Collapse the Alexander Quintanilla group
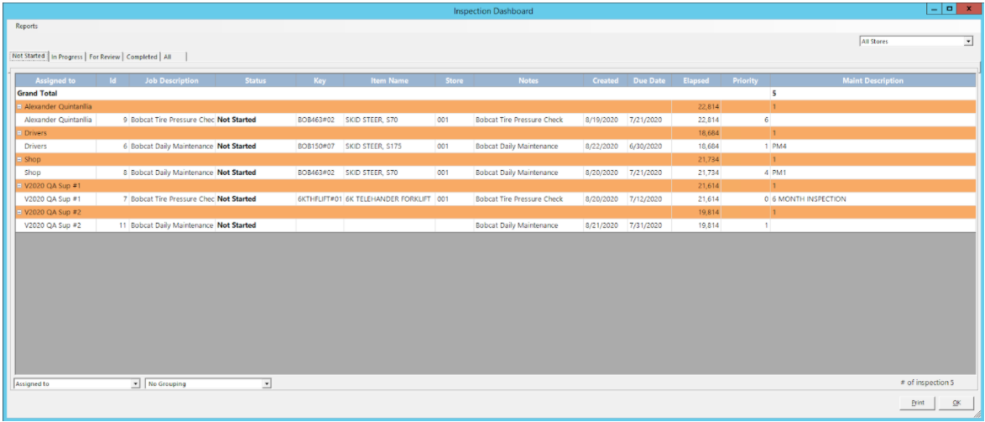Image resolution: width=985 pixels, height=422 pixels. tap(19, 107)
